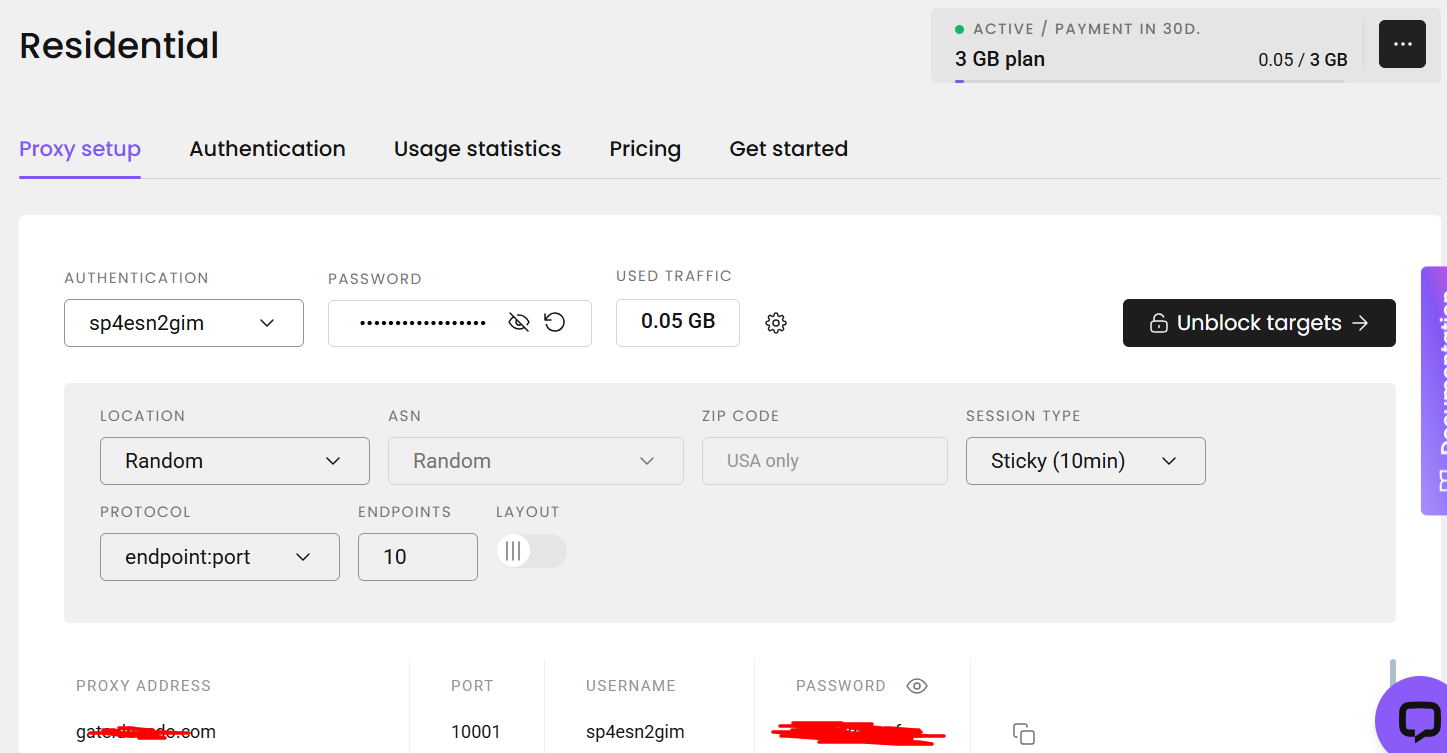
Task: Click the PROXY ADDRESS column header
Action: click(144, 686)
